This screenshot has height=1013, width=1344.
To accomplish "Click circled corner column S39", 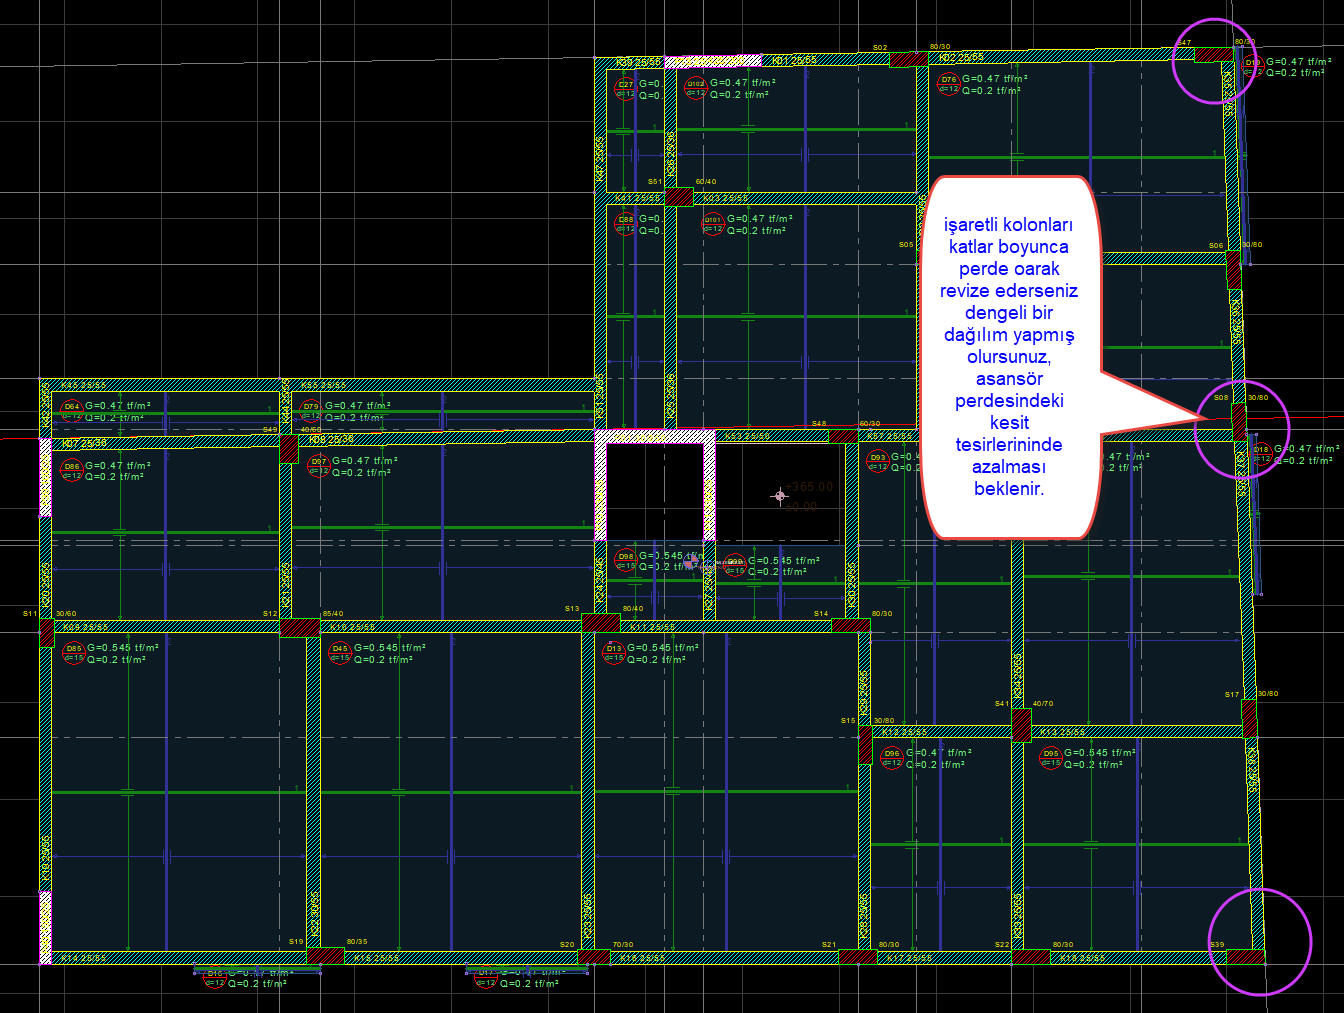I will [1245, 957].
